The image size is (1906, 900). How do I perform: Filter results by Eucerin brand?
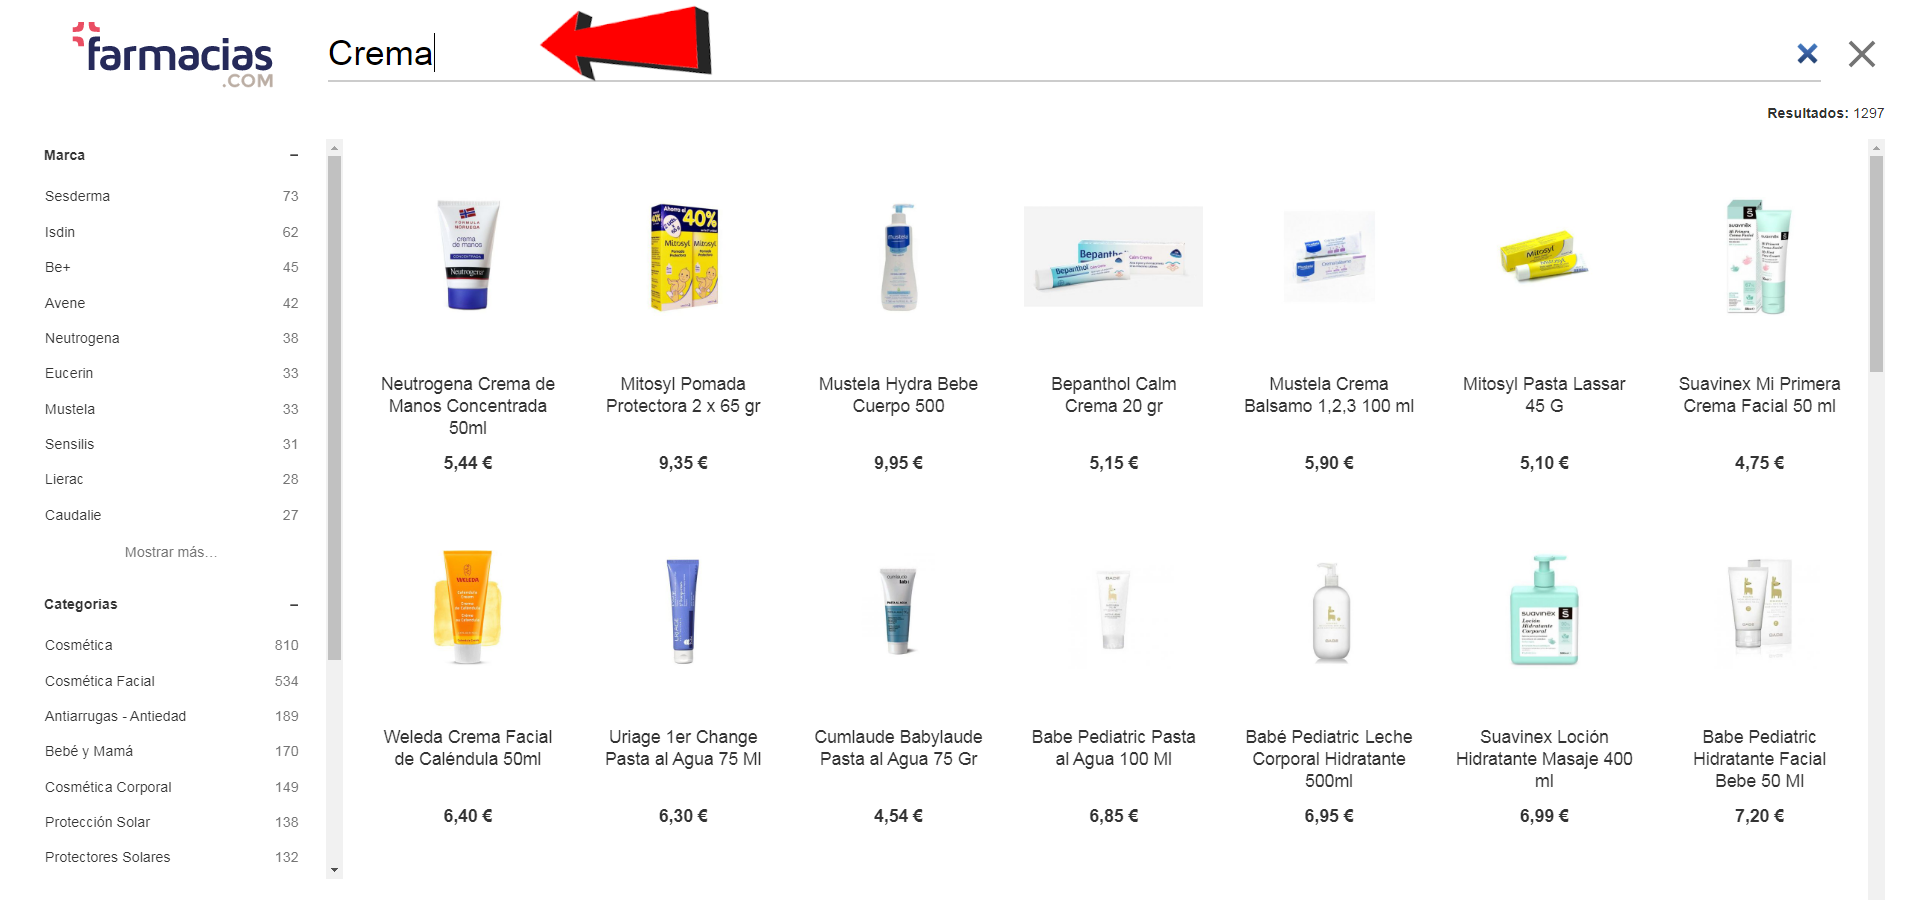(171, 373)
